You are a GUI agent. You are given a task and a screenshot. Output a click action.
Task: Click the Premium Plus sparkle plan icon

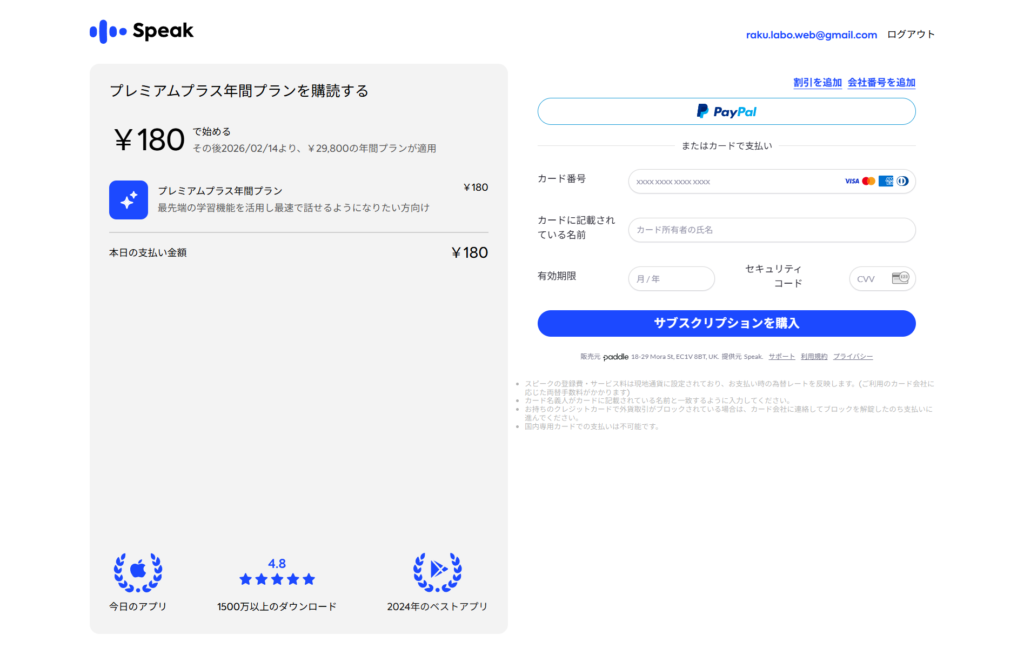tap(128, 200)
